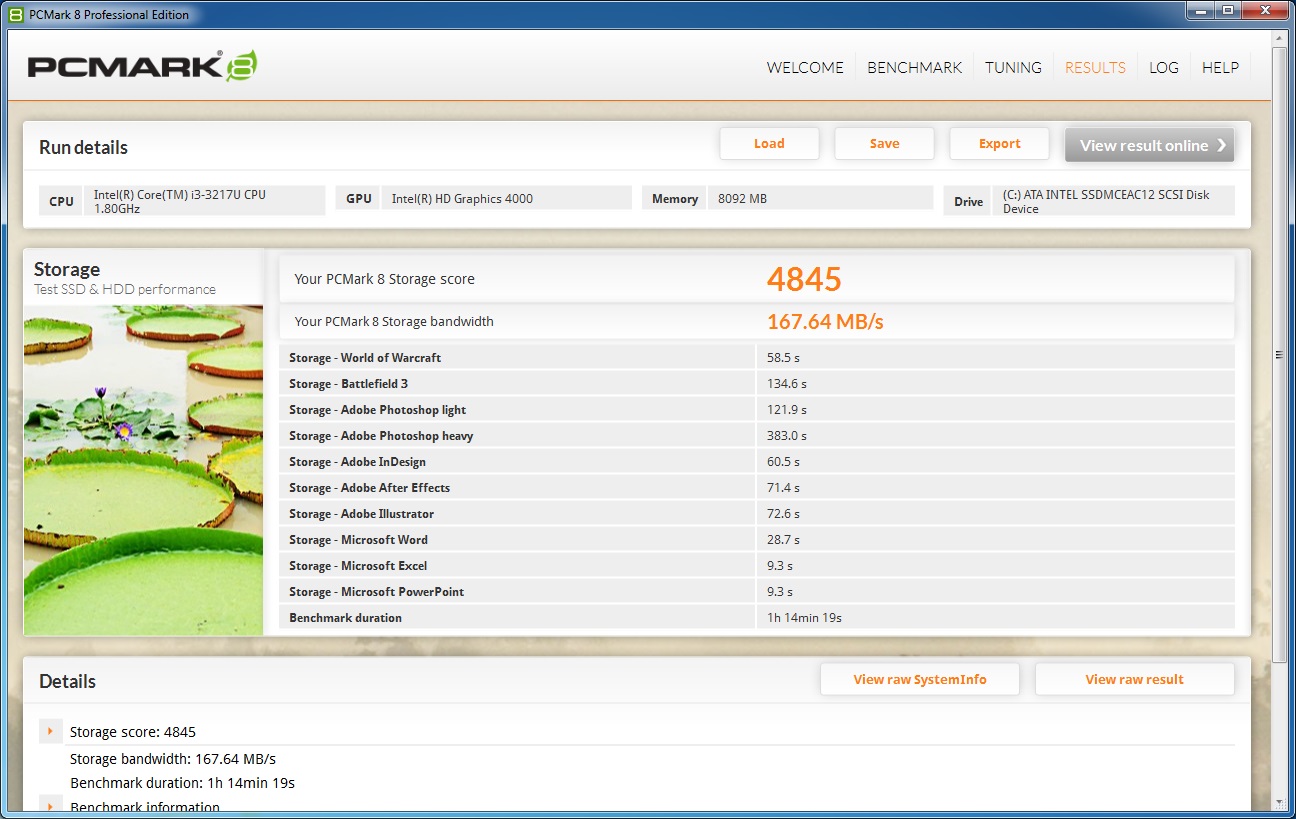Go to the TUNING tab
The image size is (1296, 819).
(1013, 68)
